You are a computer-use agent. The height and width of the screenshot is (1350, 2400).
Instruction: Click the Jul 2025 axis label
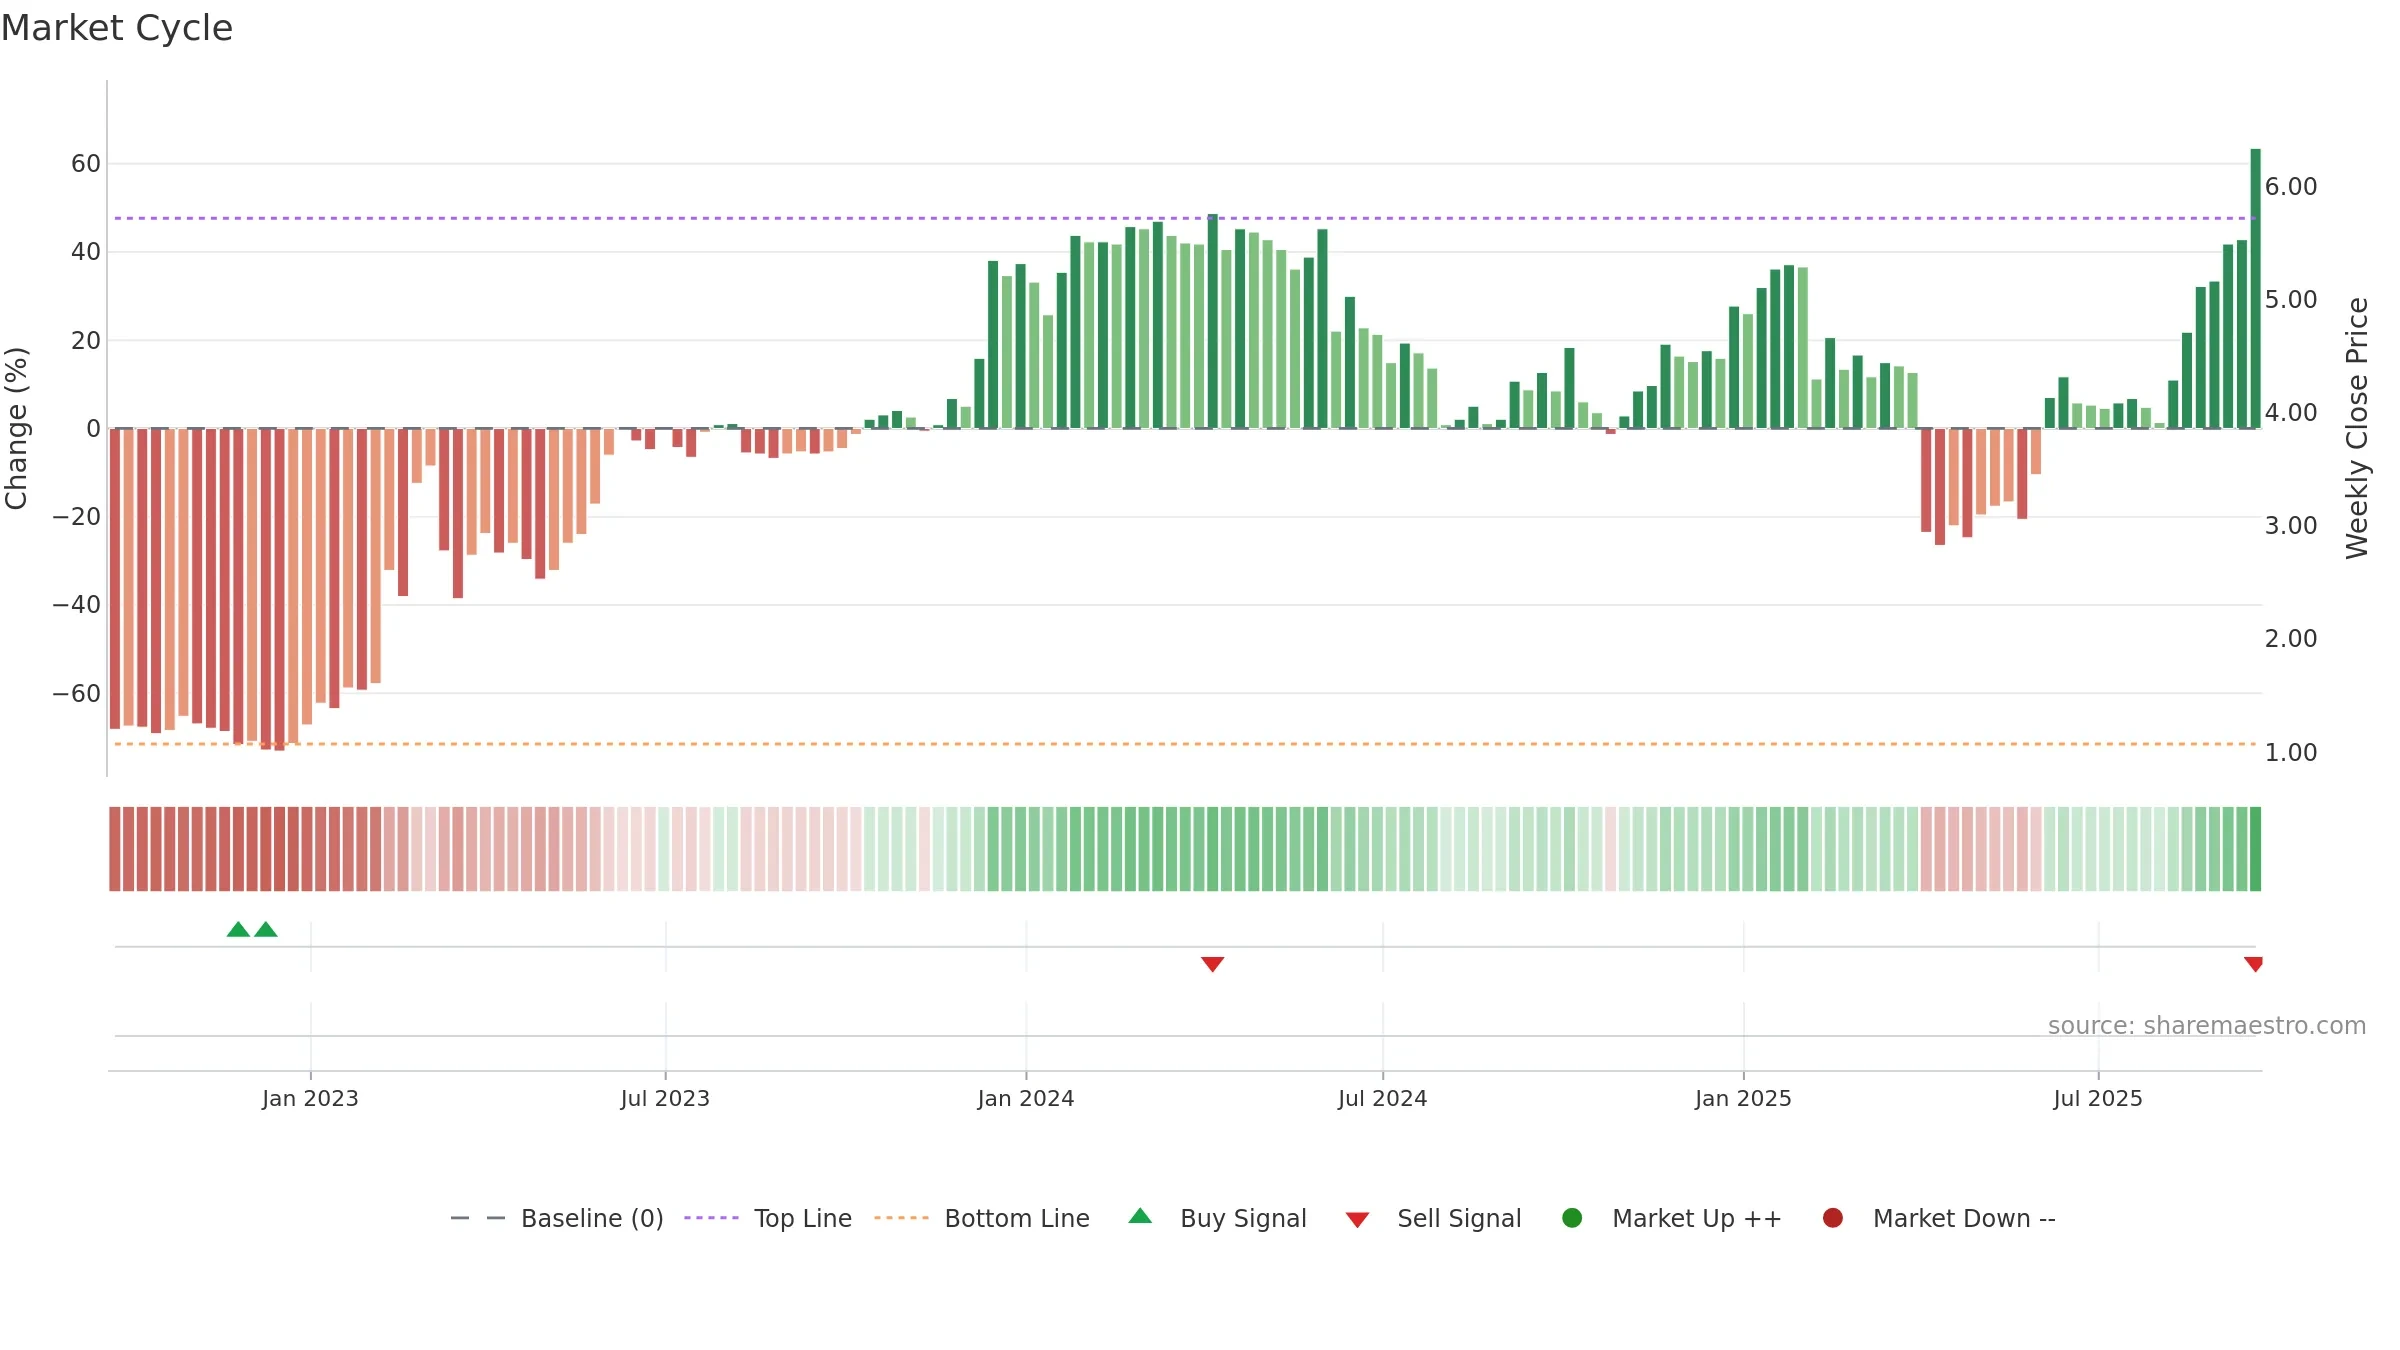(x=2098, y=1098)
